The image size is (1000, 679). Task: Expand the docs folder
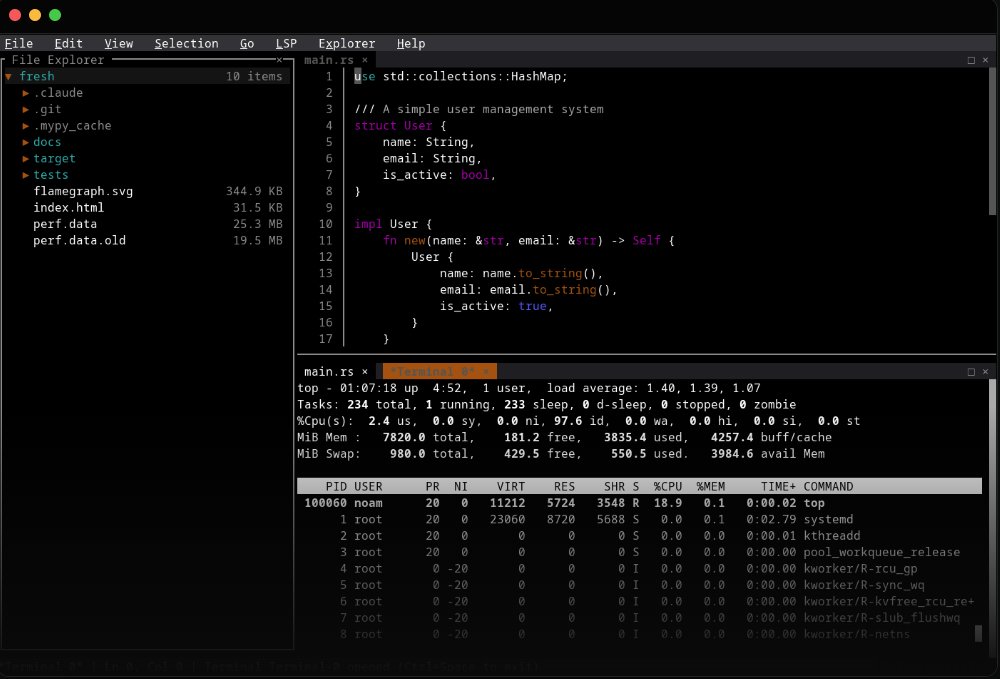(26, 142)
